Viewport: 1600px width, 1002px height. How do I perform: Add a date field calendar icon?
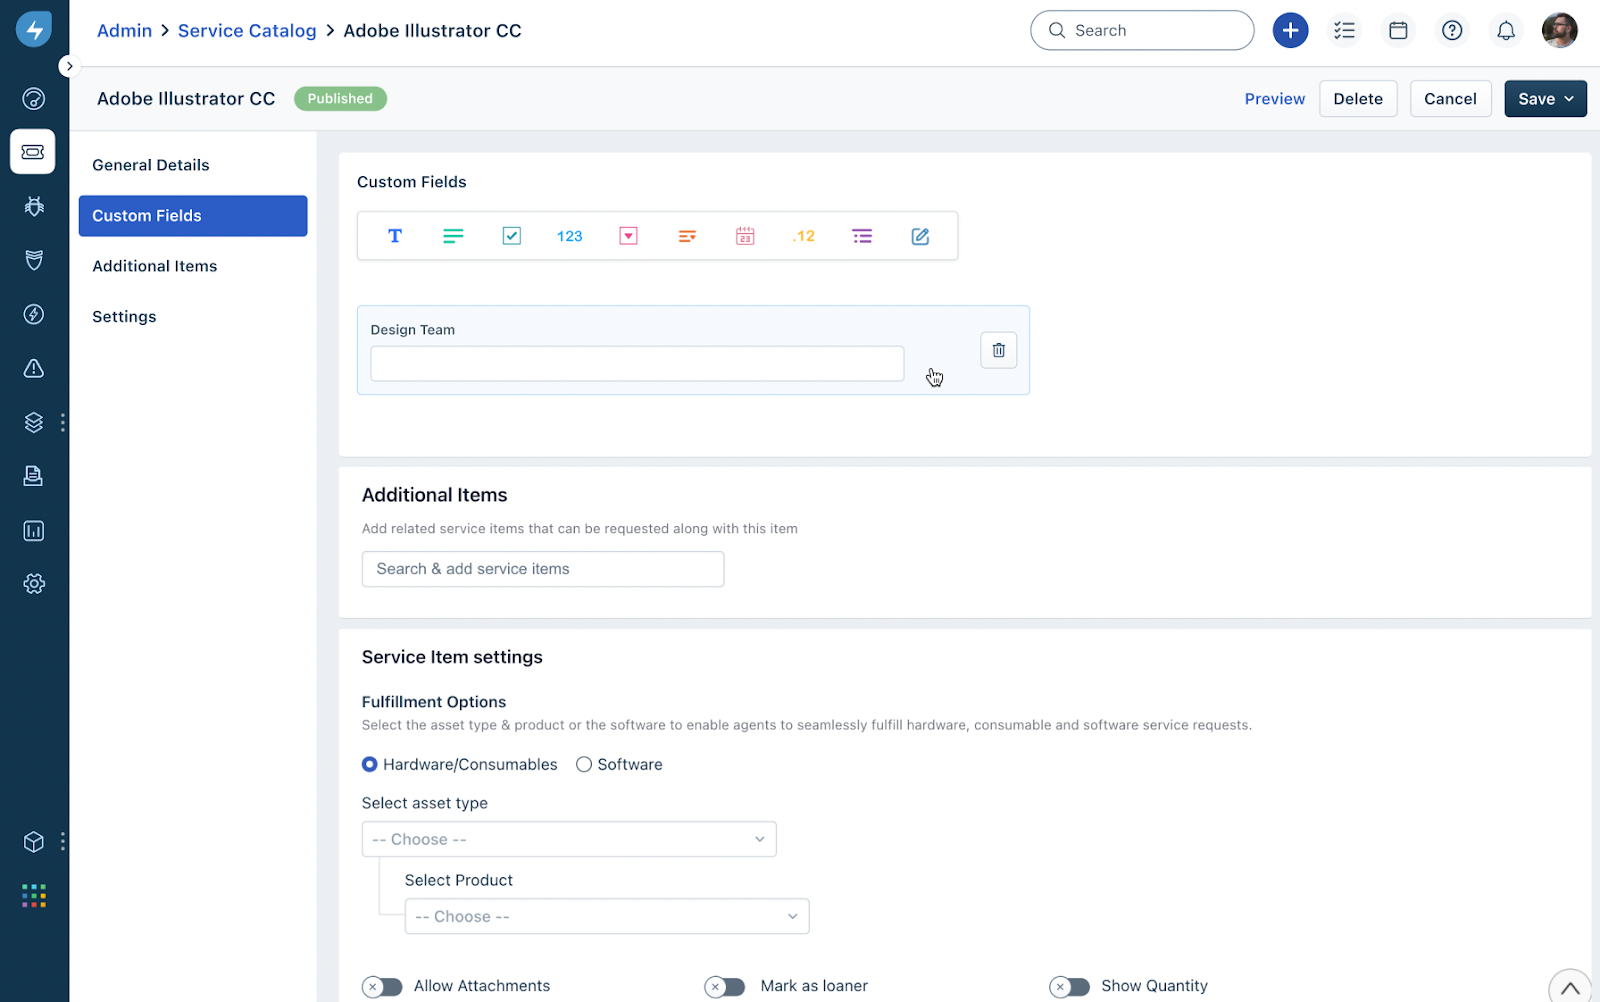click(x=745, y=236)
